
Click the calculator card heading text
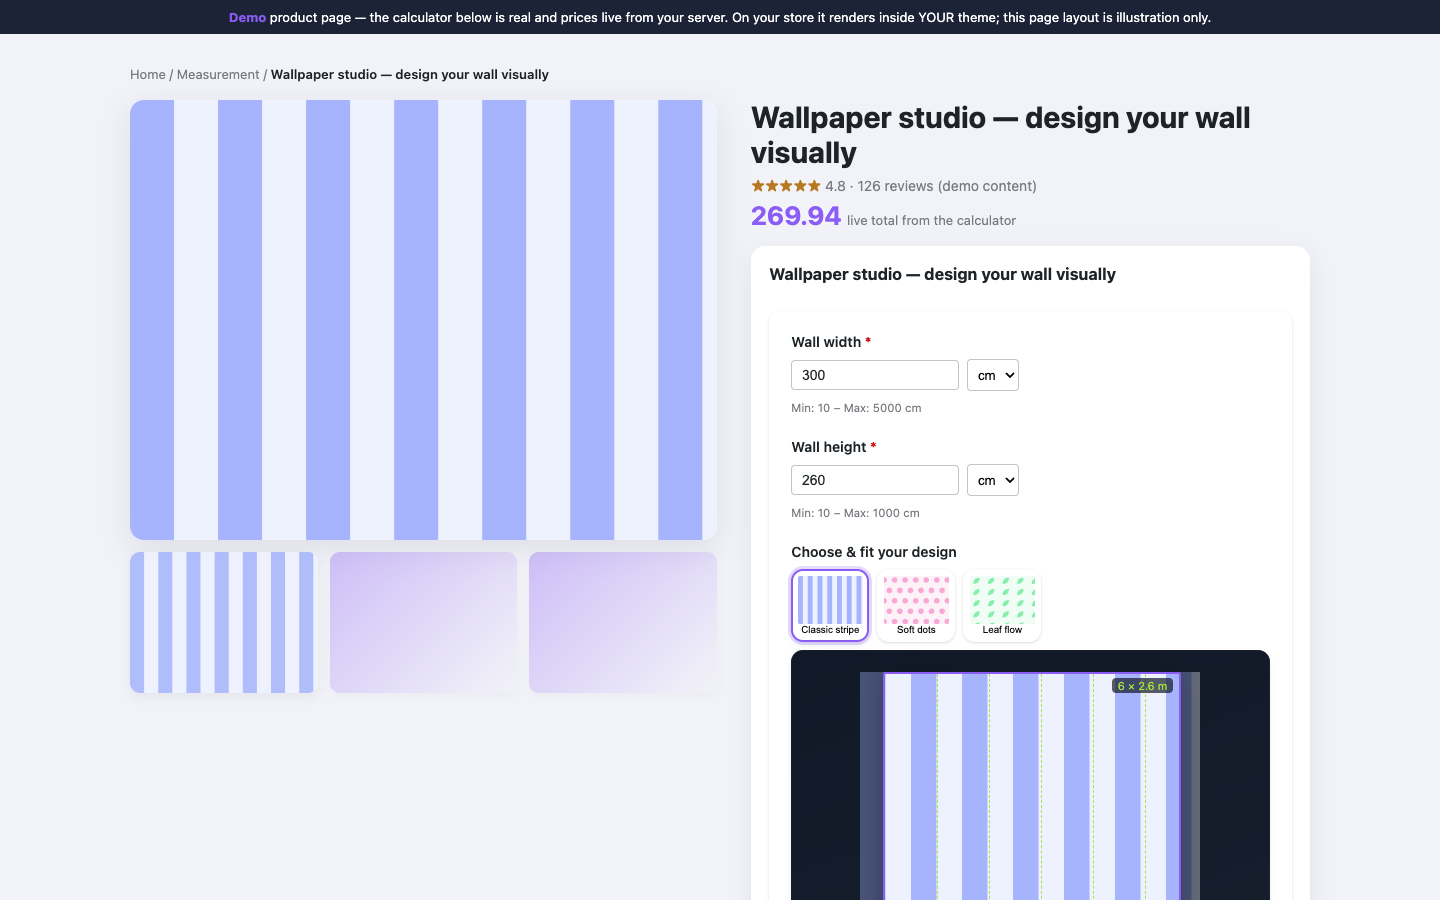942,274
